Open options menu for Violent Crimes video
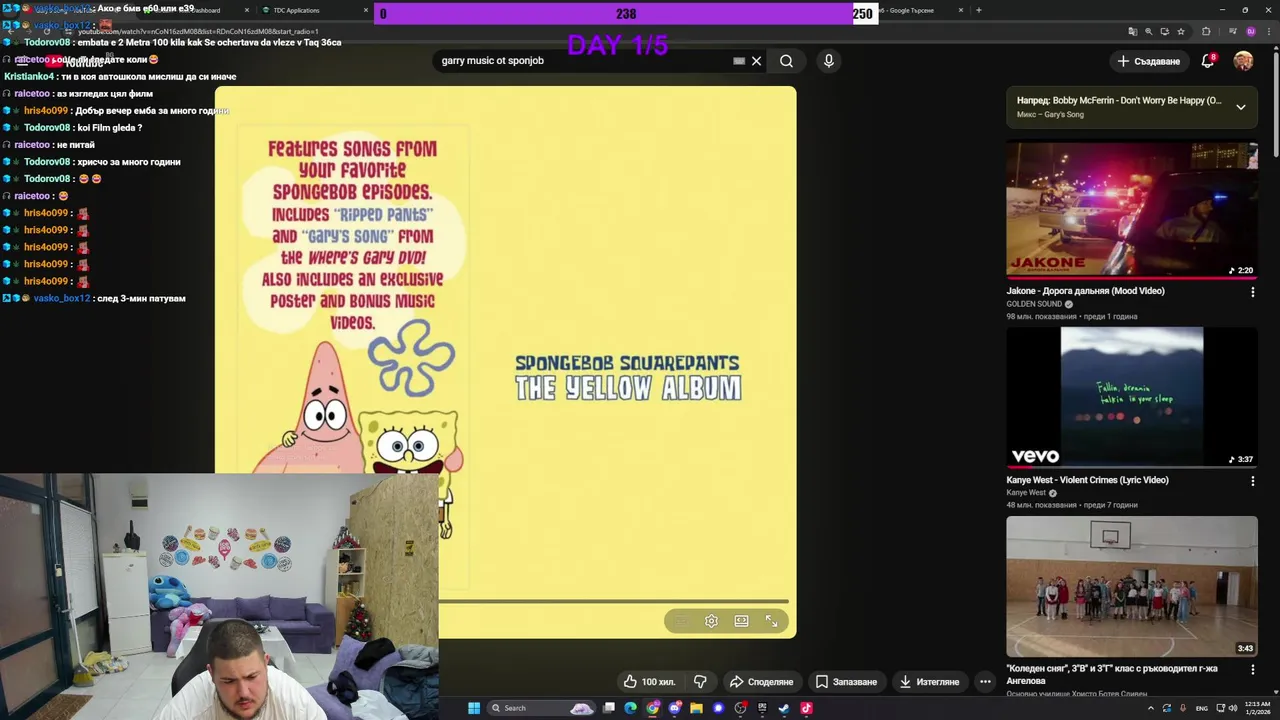This screenshot has height=720, width=1280. click(x=1252, y=481)
